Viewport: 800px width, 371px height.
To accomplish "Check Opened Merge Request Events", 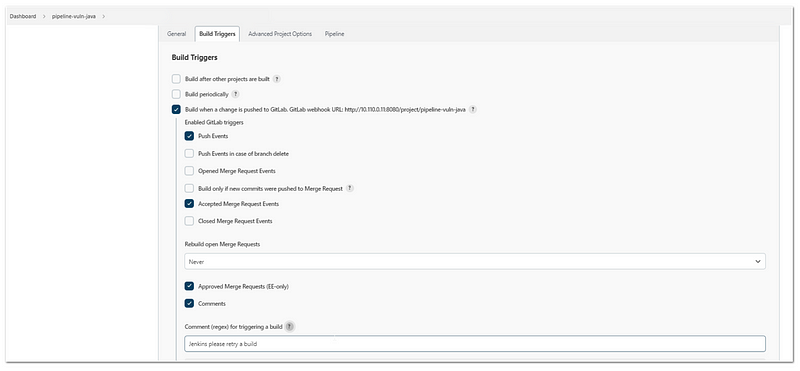I will click(x=189, y=171).
